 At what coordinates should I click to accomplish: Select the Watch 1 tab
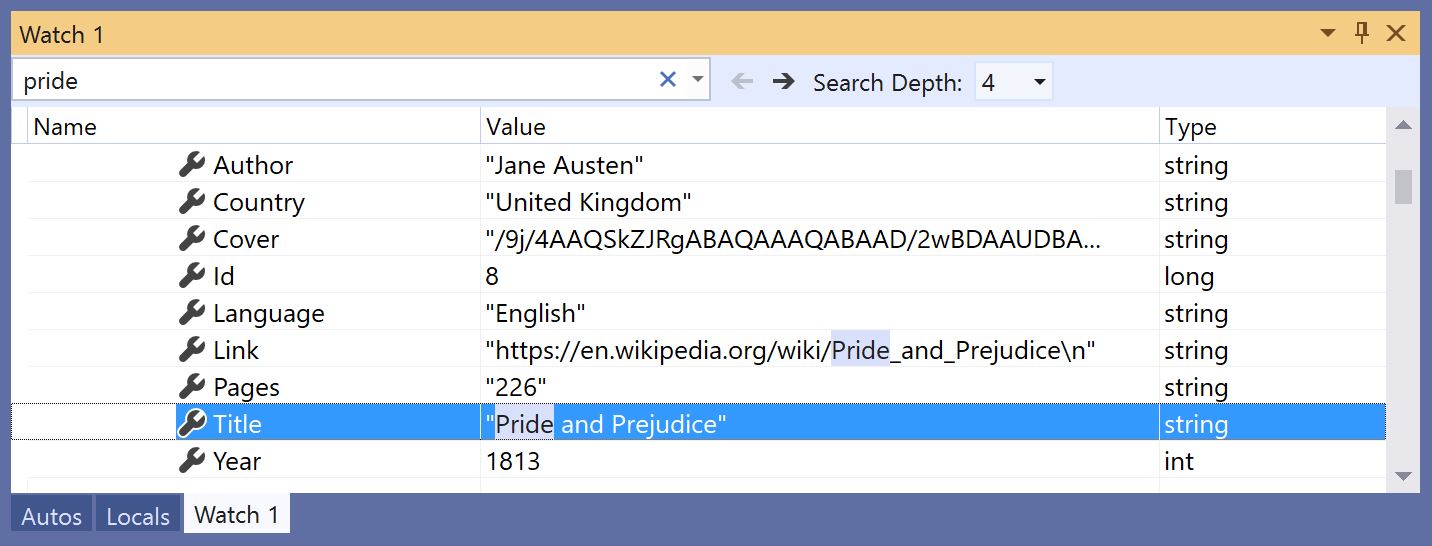[x=237, y=515]
